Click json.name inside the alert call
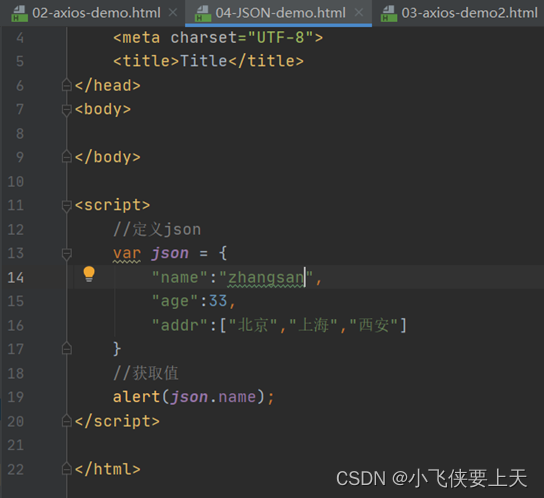 (x=213, y=397)
